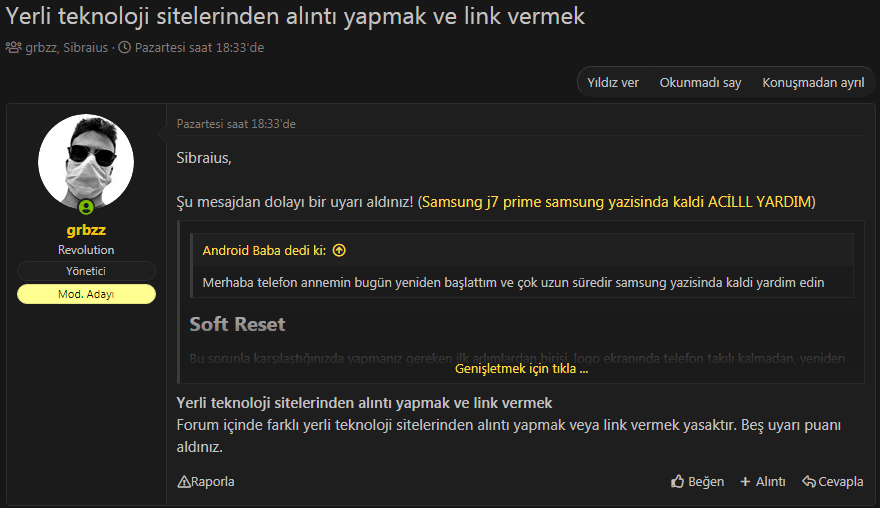This screenshot has width=880, height=508.
Task: Click the Soft Reset heading in quote
Action: coord(237,324)
